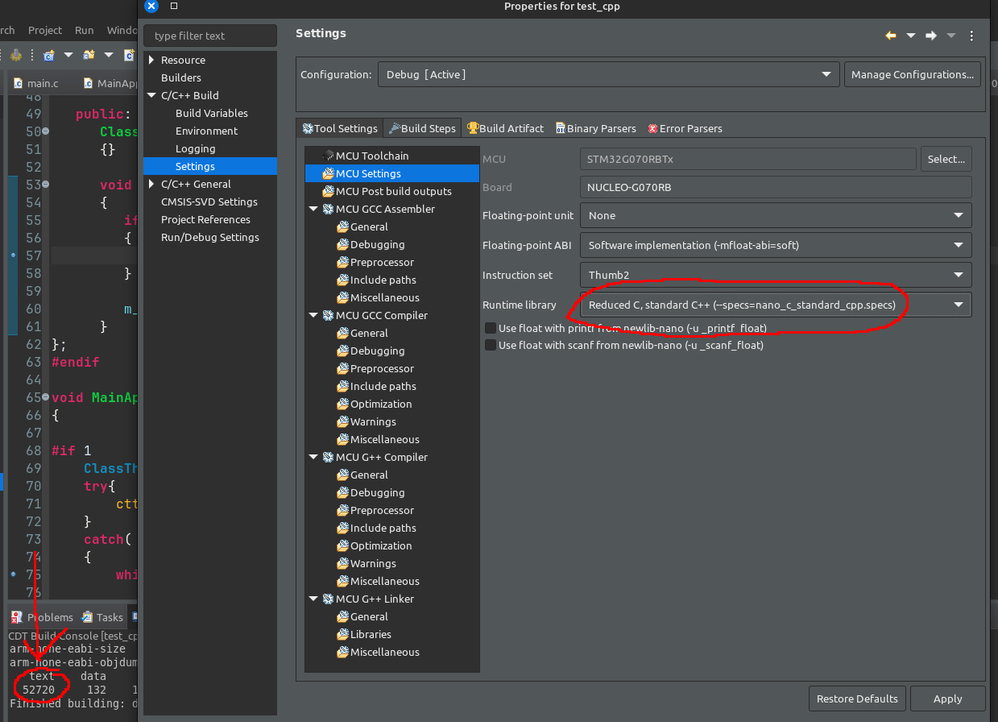This screenshot has width=998, height=722.
Task: Select Libraries under MCU G++ Linker
Action: [370, 635]
